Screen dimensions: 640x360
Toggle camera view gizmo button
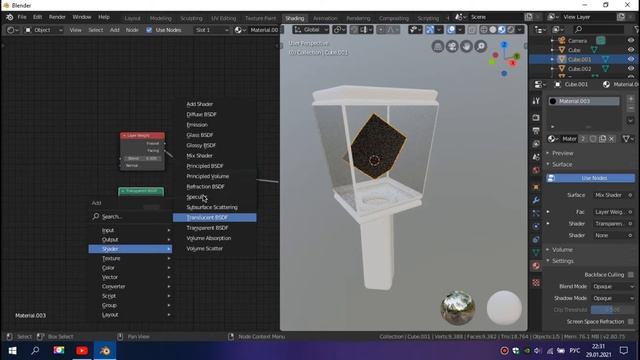[452, 46]
